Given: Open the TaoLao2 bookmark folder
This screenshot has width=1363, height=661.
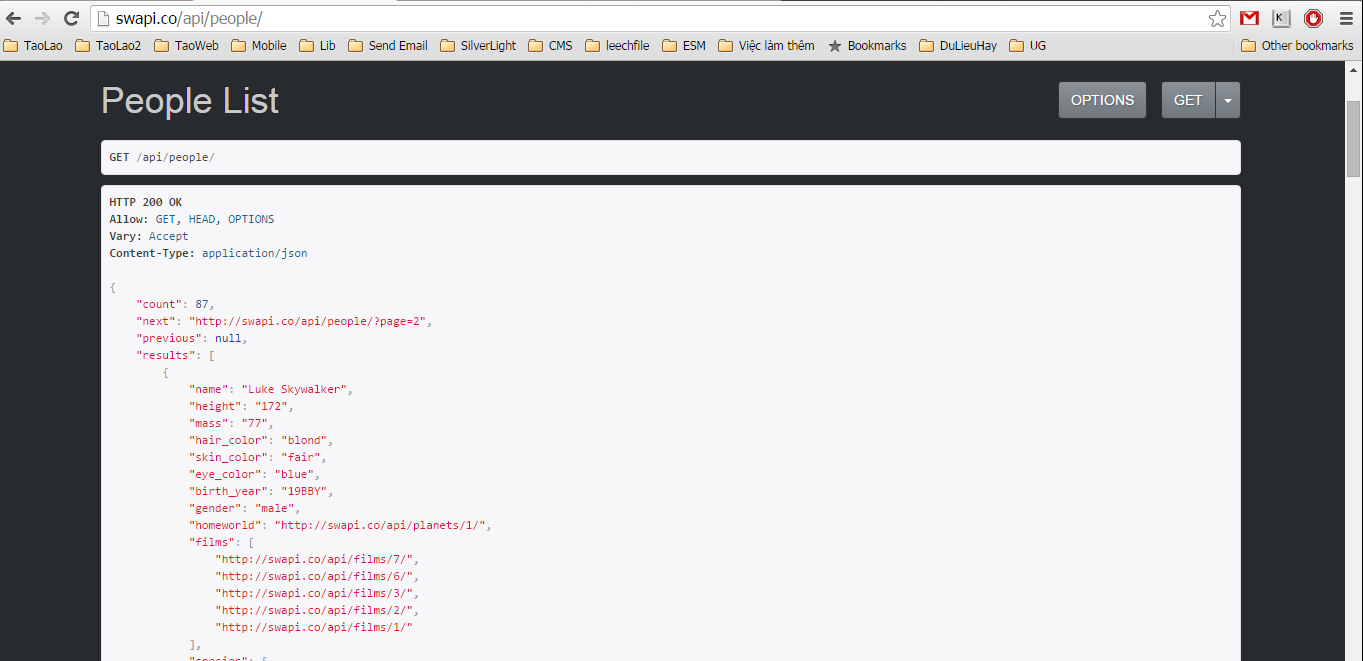Looking at the screenshot, I should (108, 45).
